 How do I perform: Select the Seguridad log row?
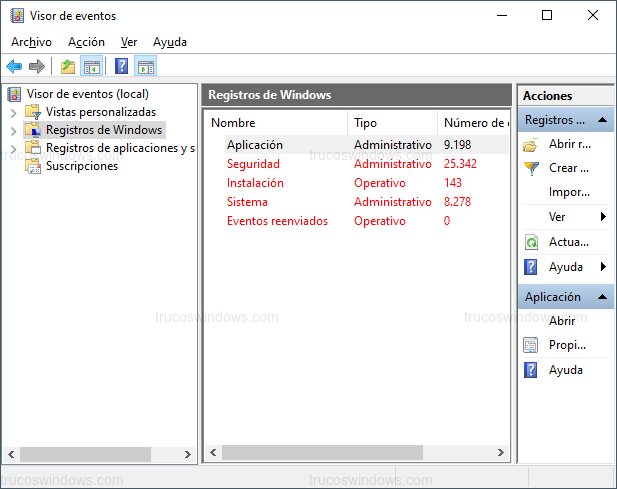[x=253, y=164]
